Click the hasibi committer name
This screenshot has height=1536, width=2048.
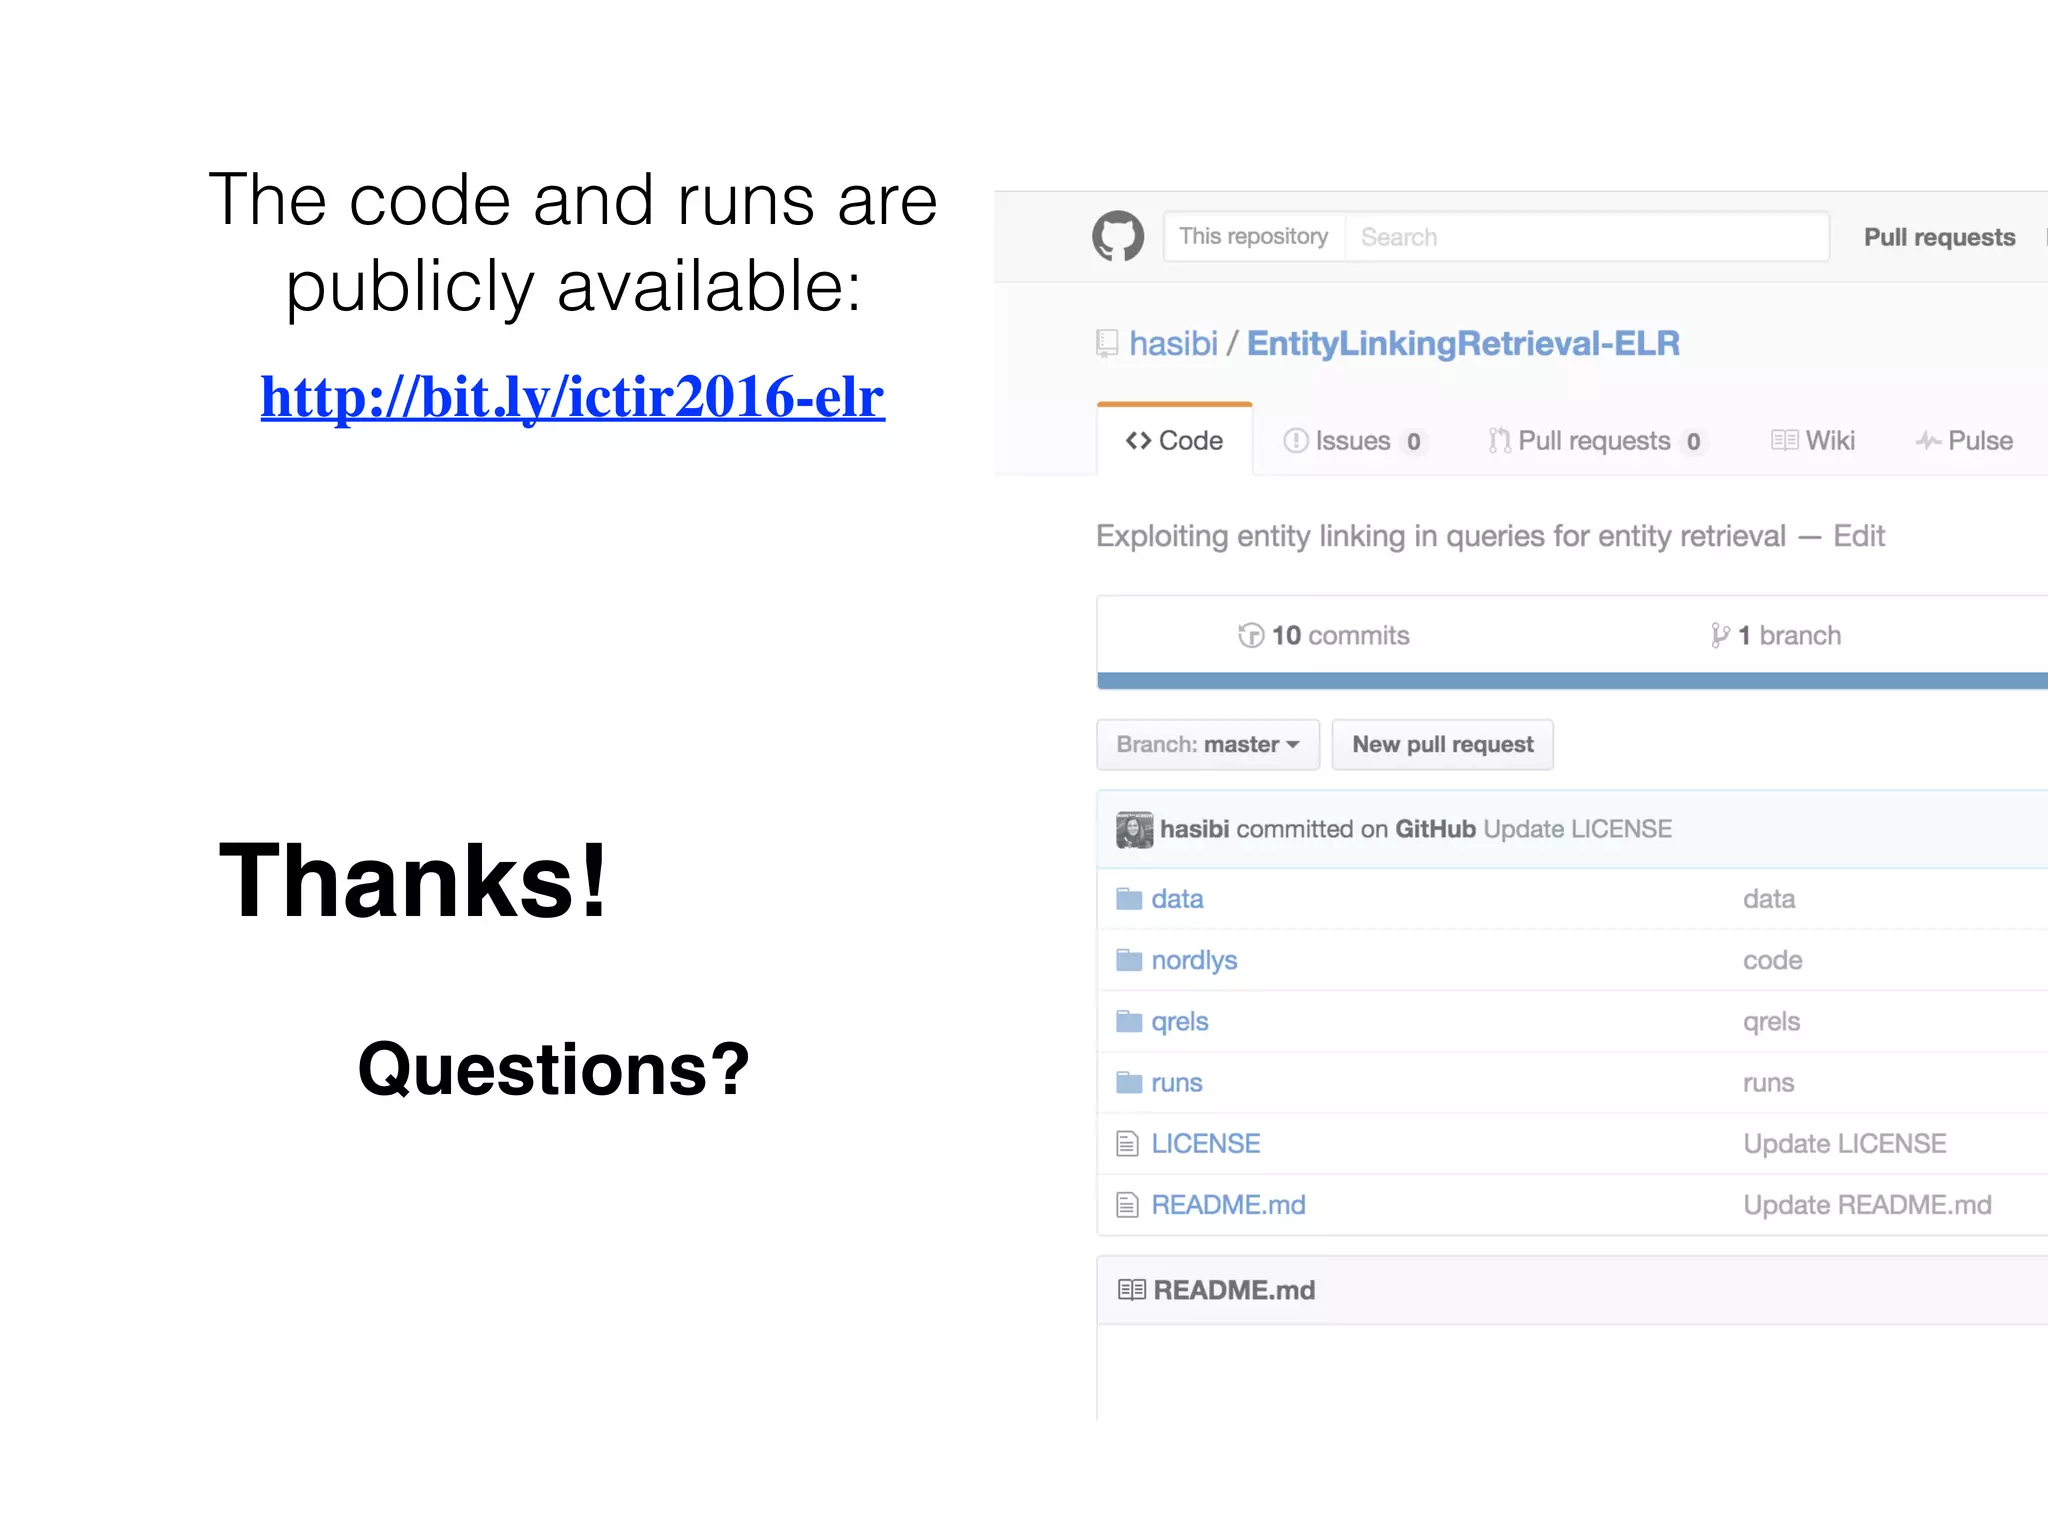coord(1195,830)
